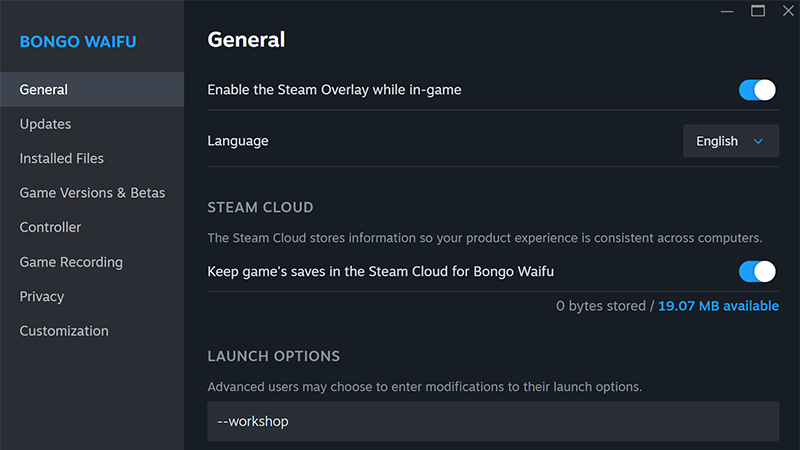Switch to the Controller settings
This screenshot has width=800, height=450.
click(50, 227)
